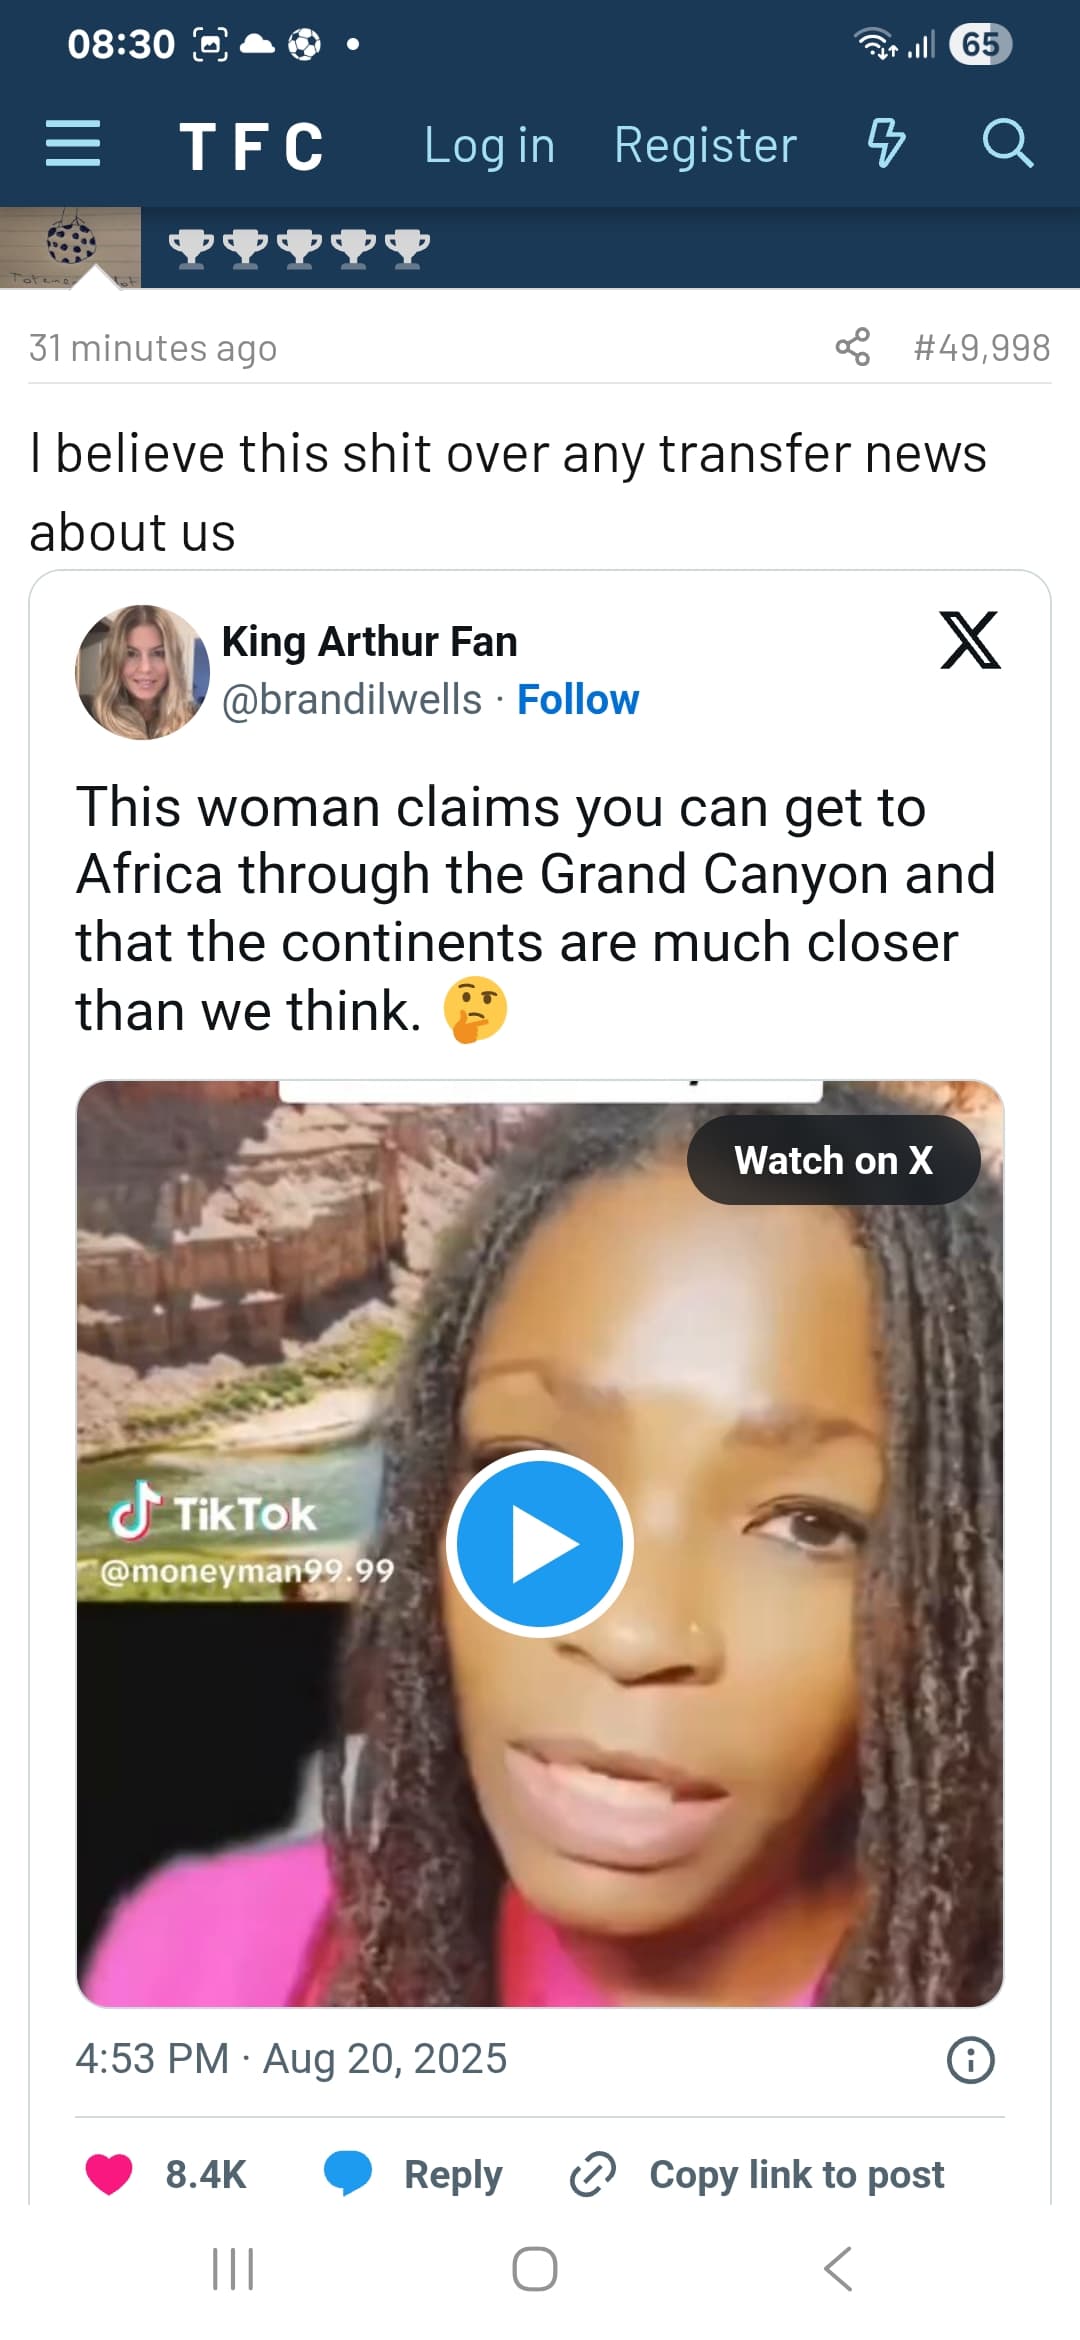Click the copy link chain icon

[592, 2174]
